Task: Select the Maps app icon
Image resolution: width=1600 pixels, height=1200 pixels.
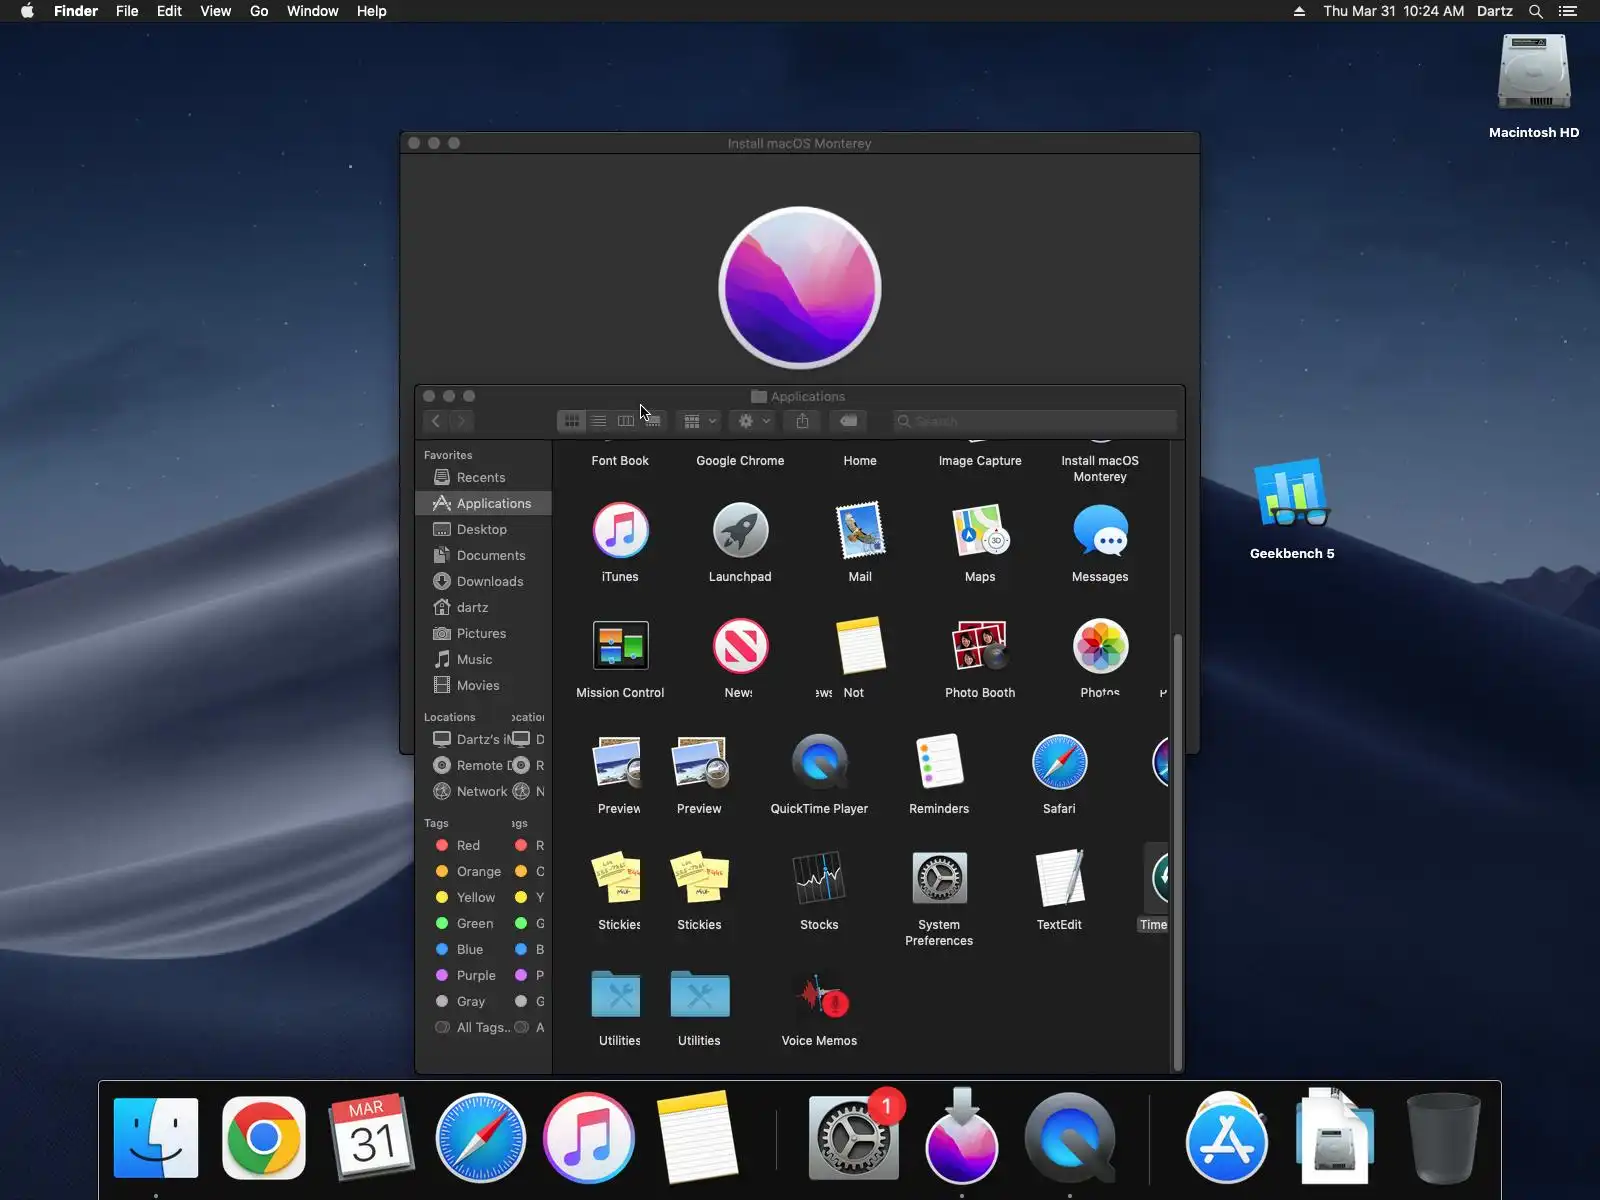Action: (x=980, y=531)
